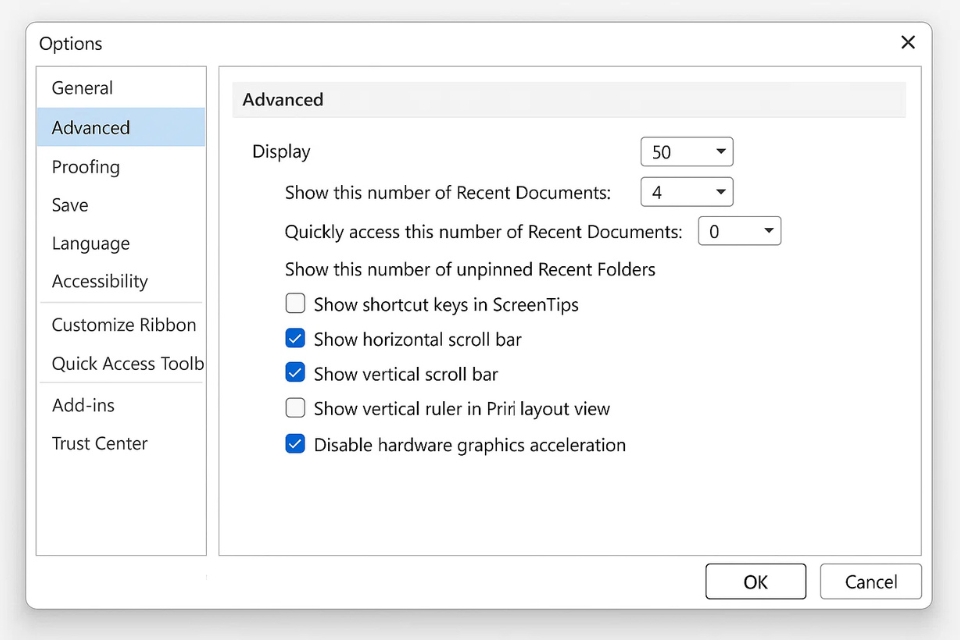Select Quick Access Toolbar in the sidebar
Image resolution: width=960 pixels, height=640 pixels.
point(127,364)
